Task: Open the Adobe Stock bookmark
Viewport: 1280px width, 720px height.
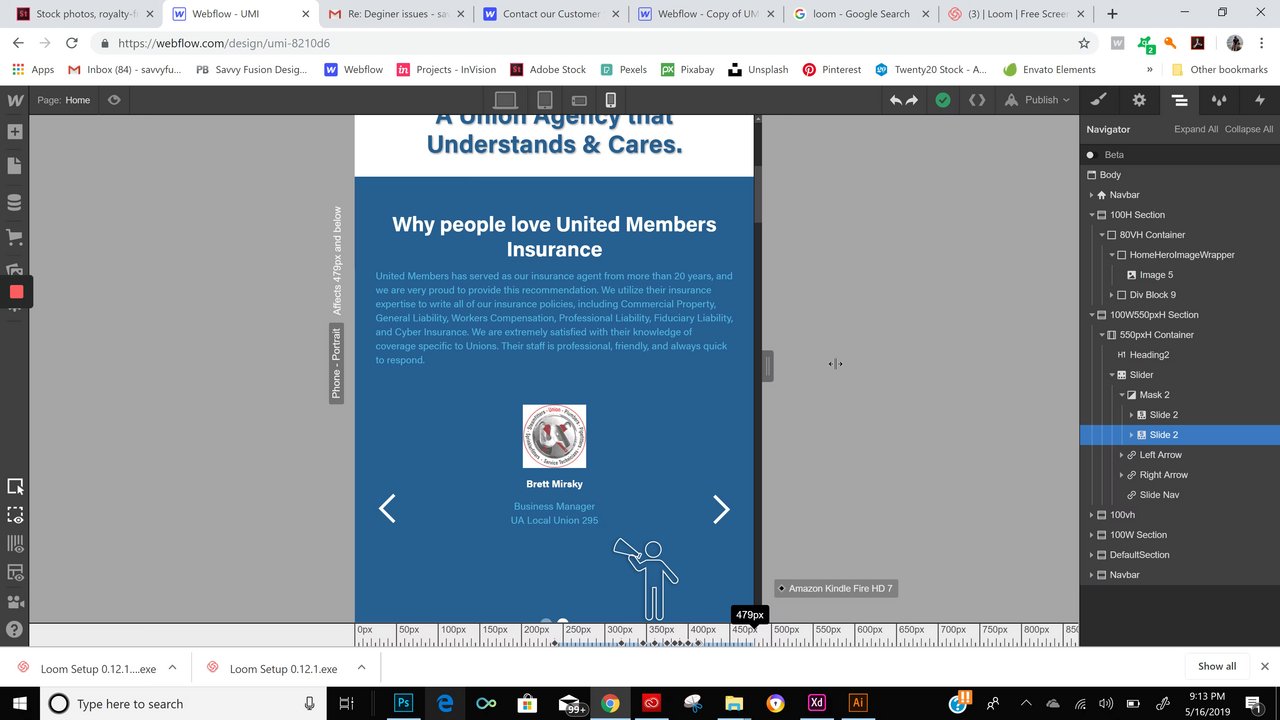Action: click(x=548, y=70)
